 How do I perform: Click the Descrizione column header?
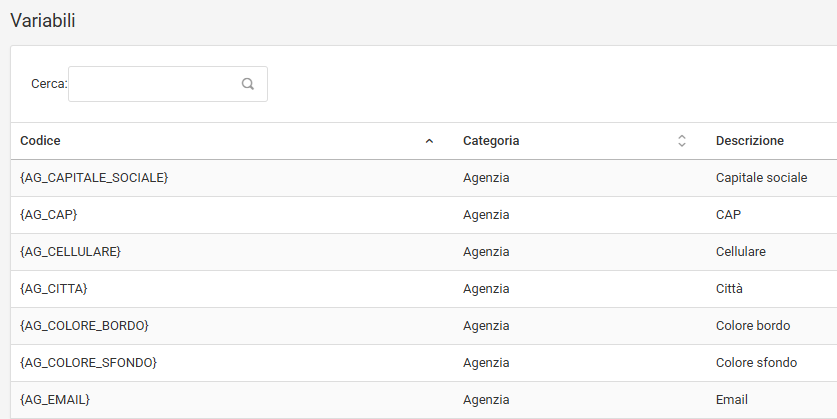[750, 141]
